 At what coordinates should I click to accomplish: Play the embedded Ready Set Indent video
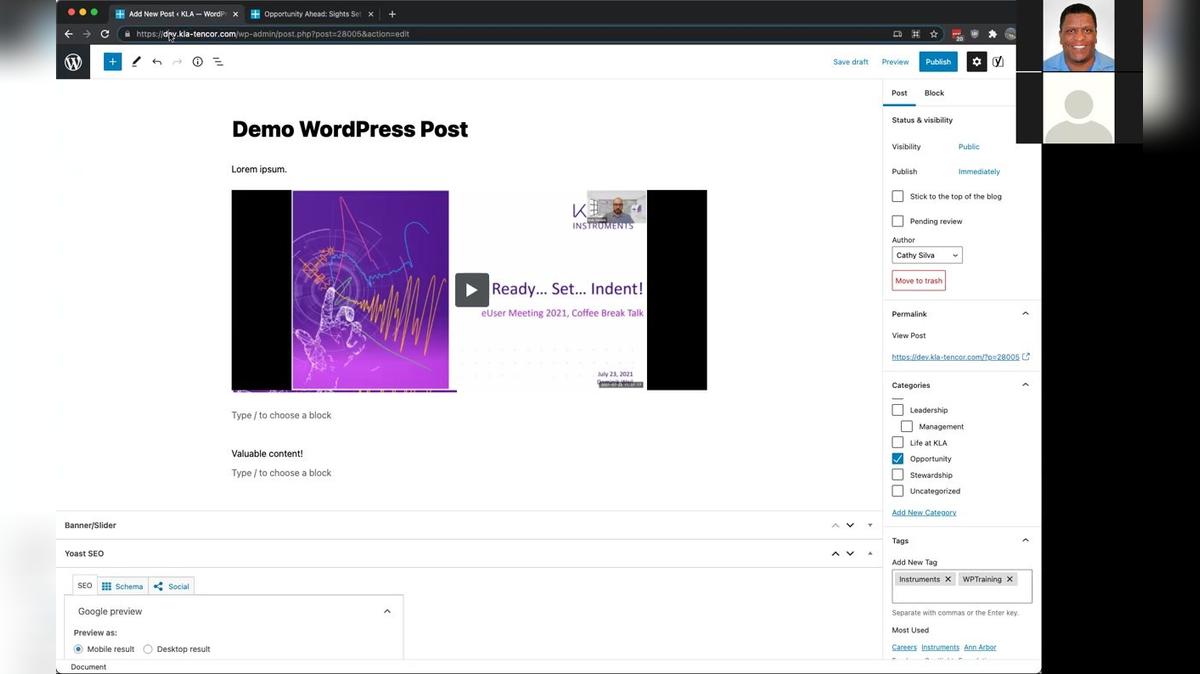click(x=472, y=290)
